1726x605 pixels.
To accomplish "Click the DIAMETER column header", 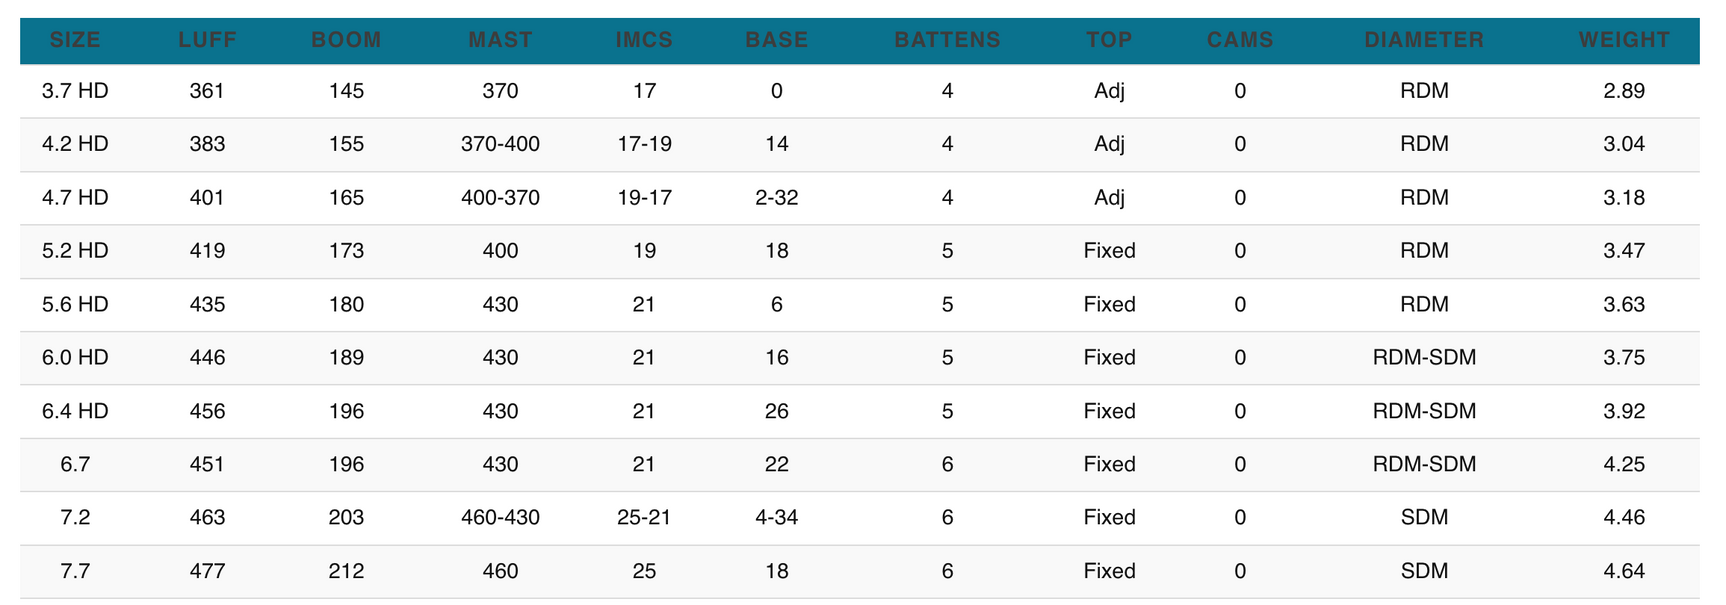I will pyautogui.click(x=1424, y=40).
